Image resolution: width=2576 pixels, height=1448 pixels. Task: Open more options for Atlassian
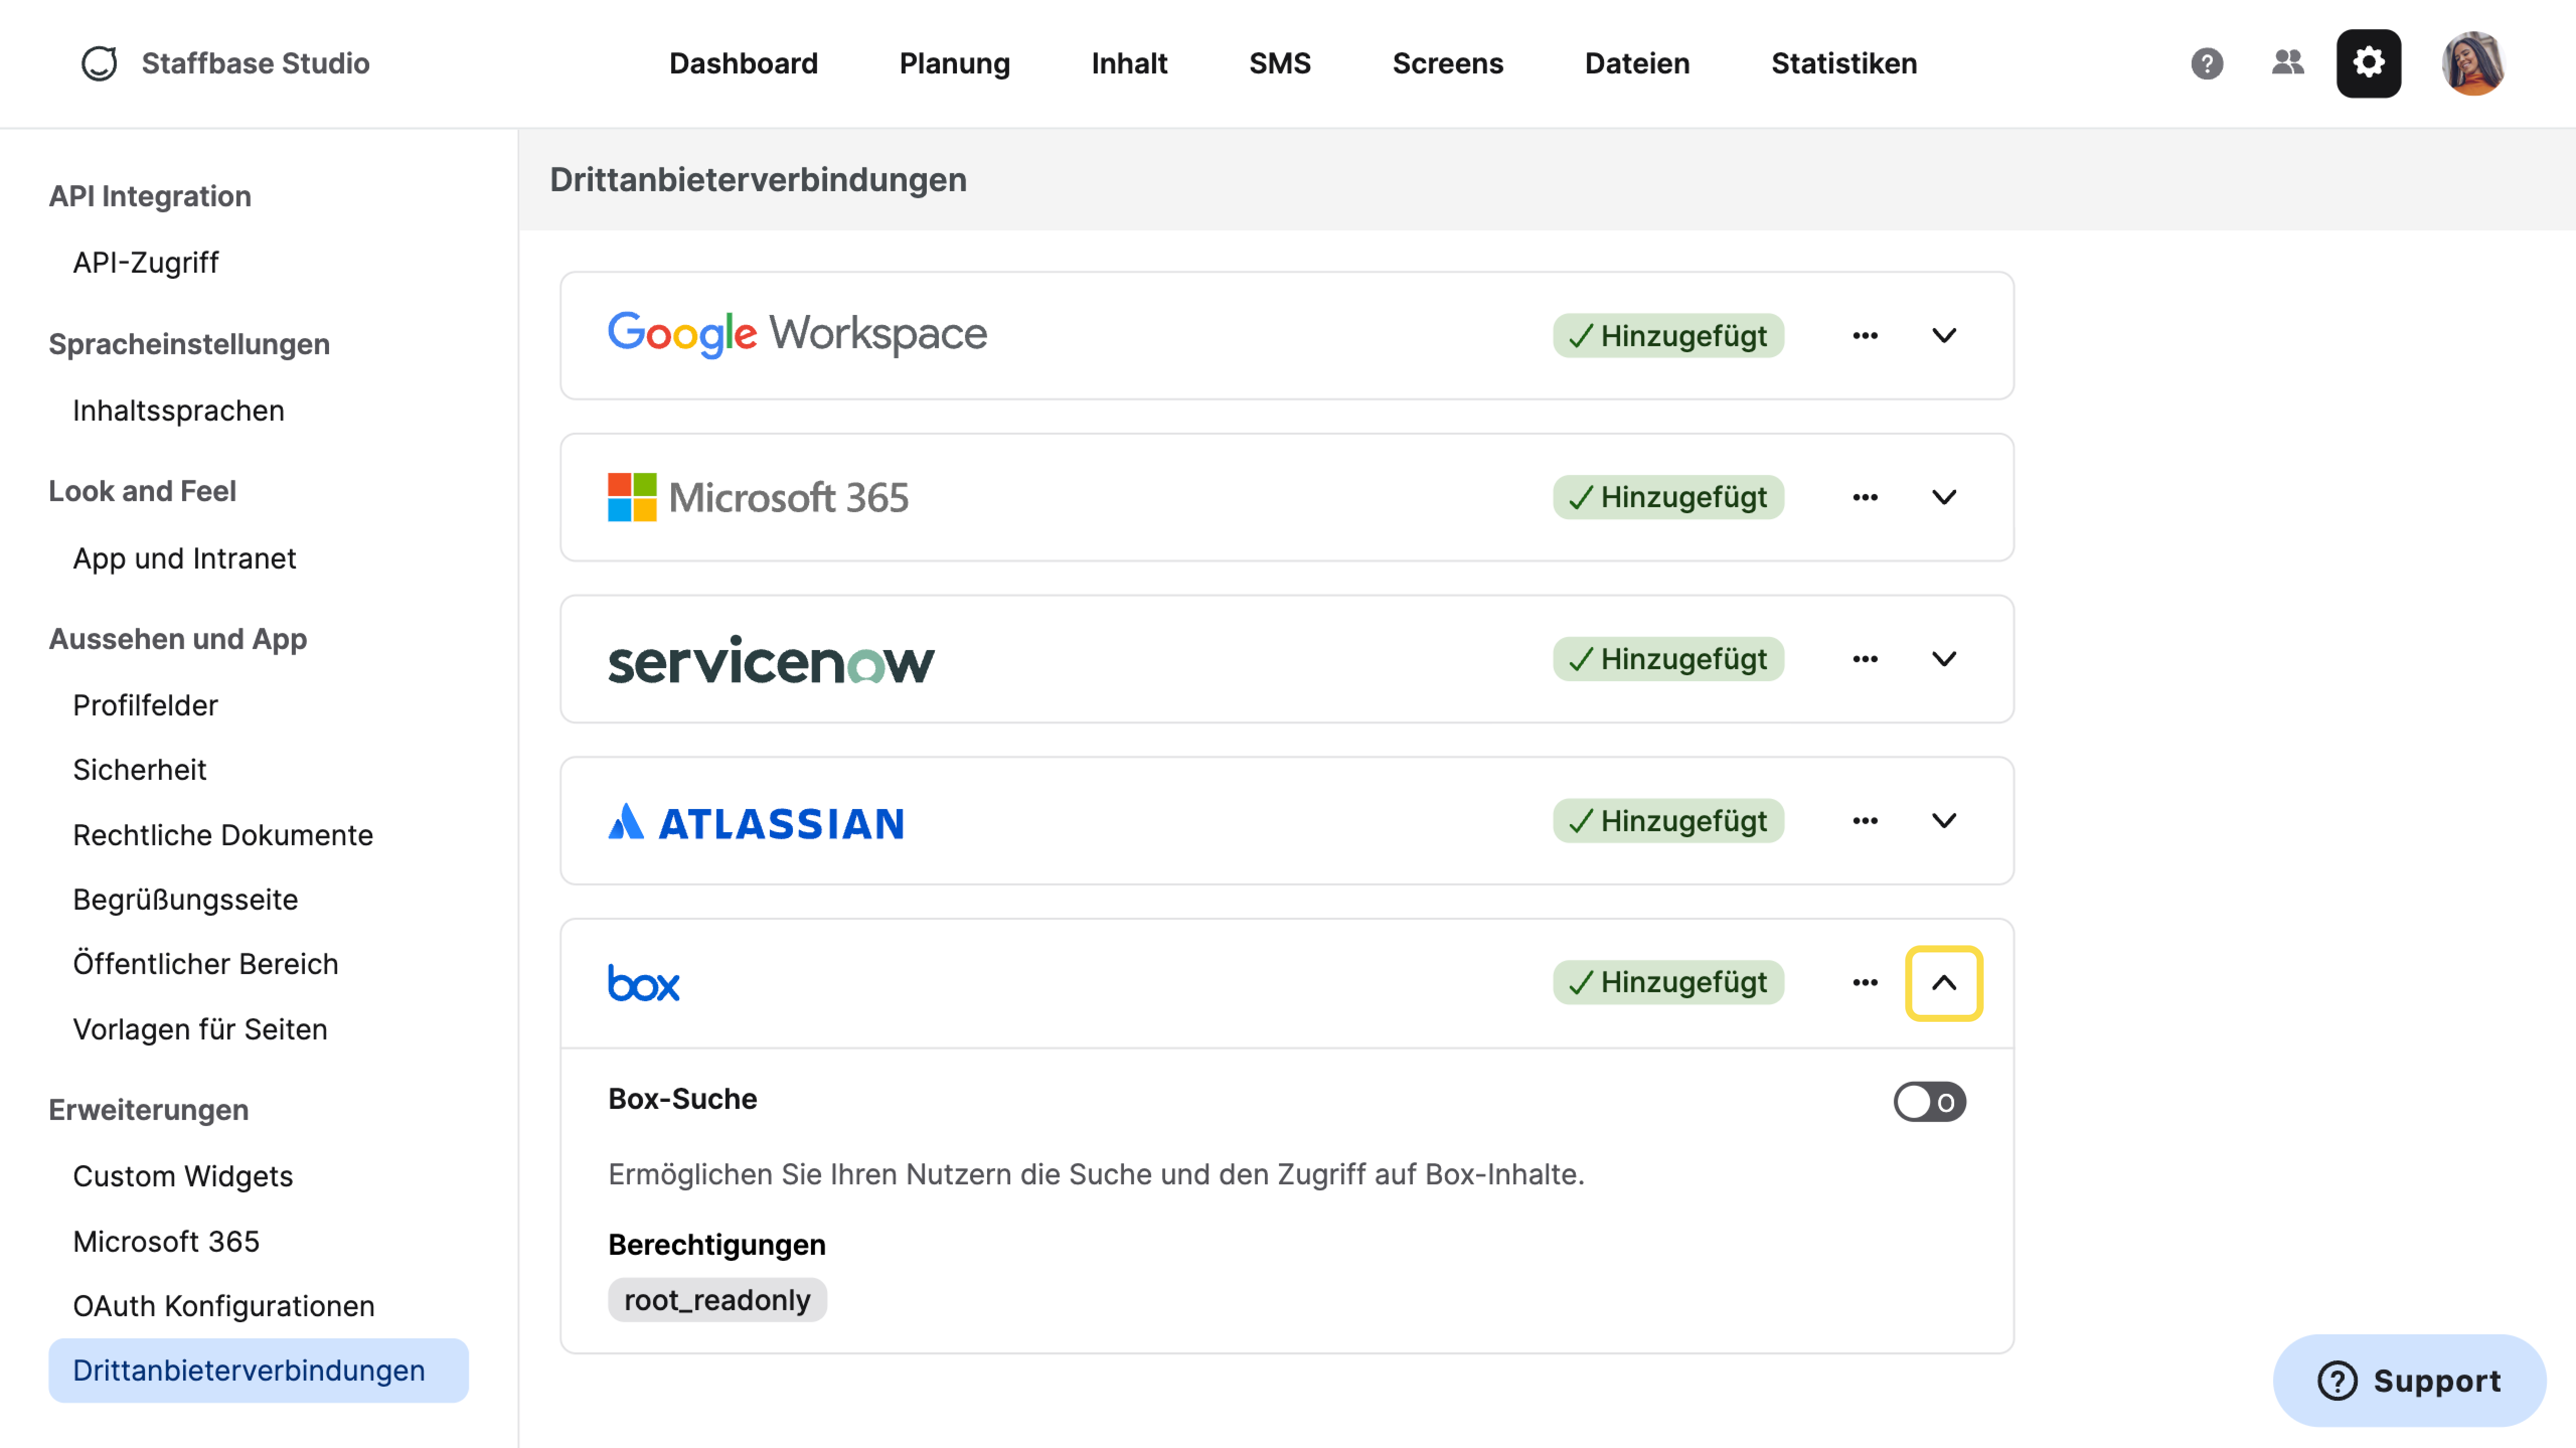(x=1865, y=821)
